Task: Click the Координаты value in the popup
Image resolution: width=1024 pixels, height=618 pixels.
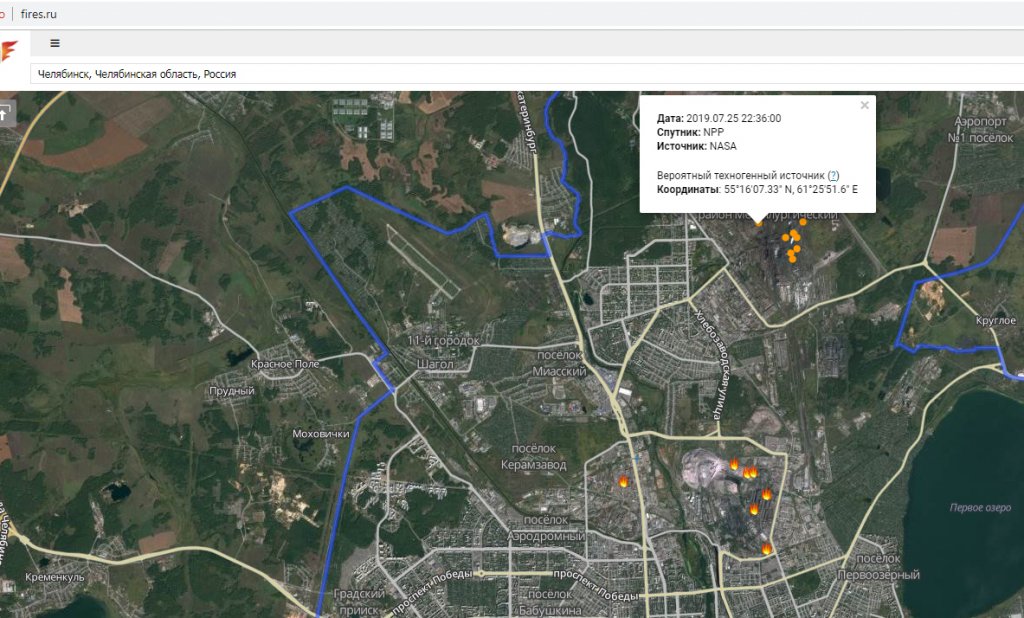Action: click(790, 189)
